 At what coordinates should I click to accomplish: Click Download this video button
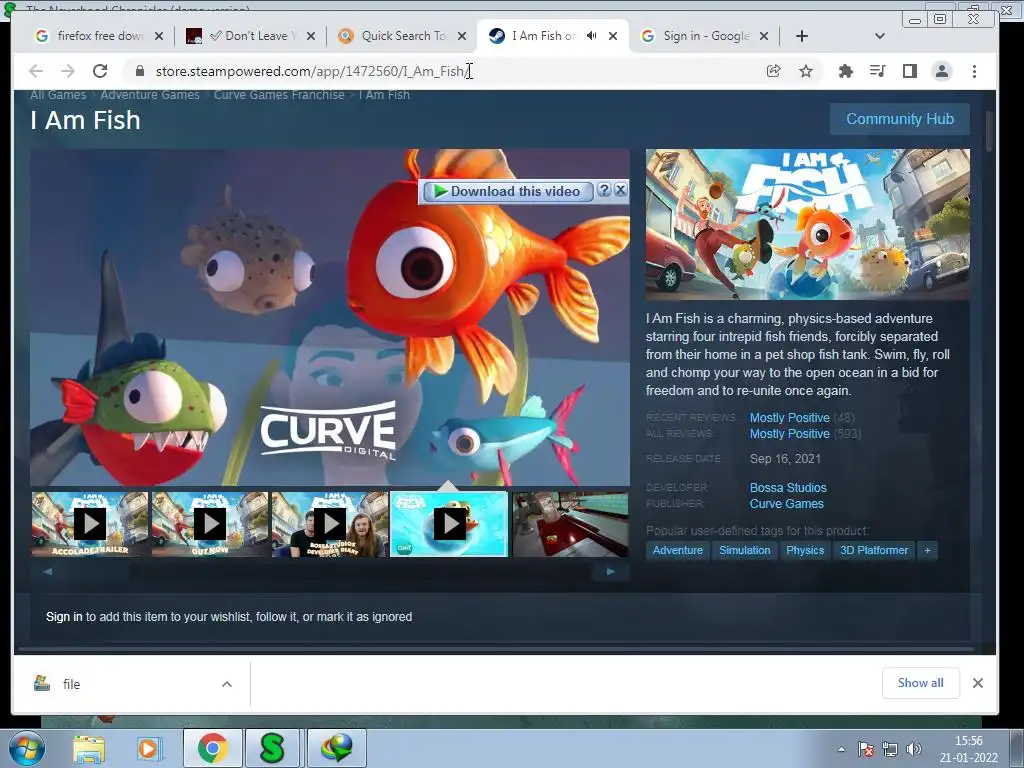point(507,191)
